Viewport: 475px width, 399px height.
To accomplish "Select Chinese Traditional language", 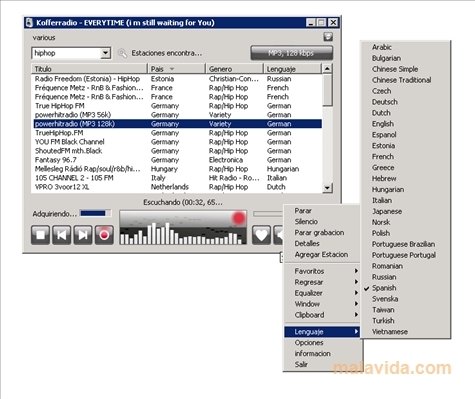I will 406,80.
